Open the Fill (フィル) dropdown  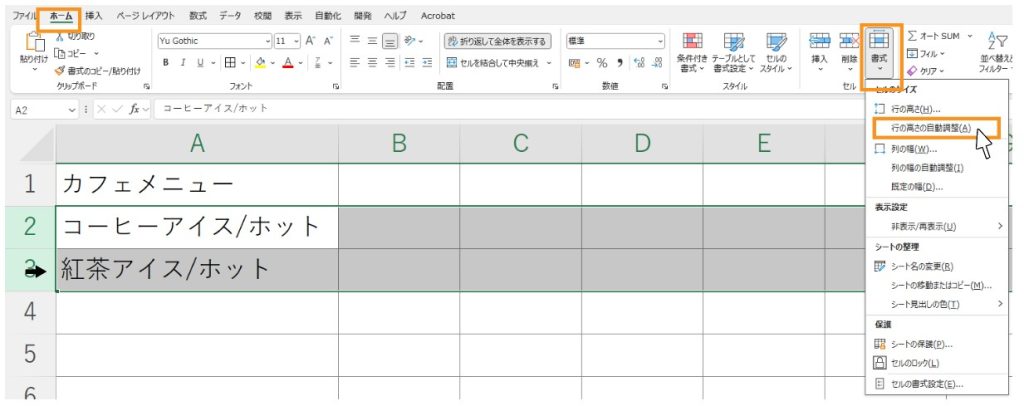pyautogui.click(x=926, y=54)
